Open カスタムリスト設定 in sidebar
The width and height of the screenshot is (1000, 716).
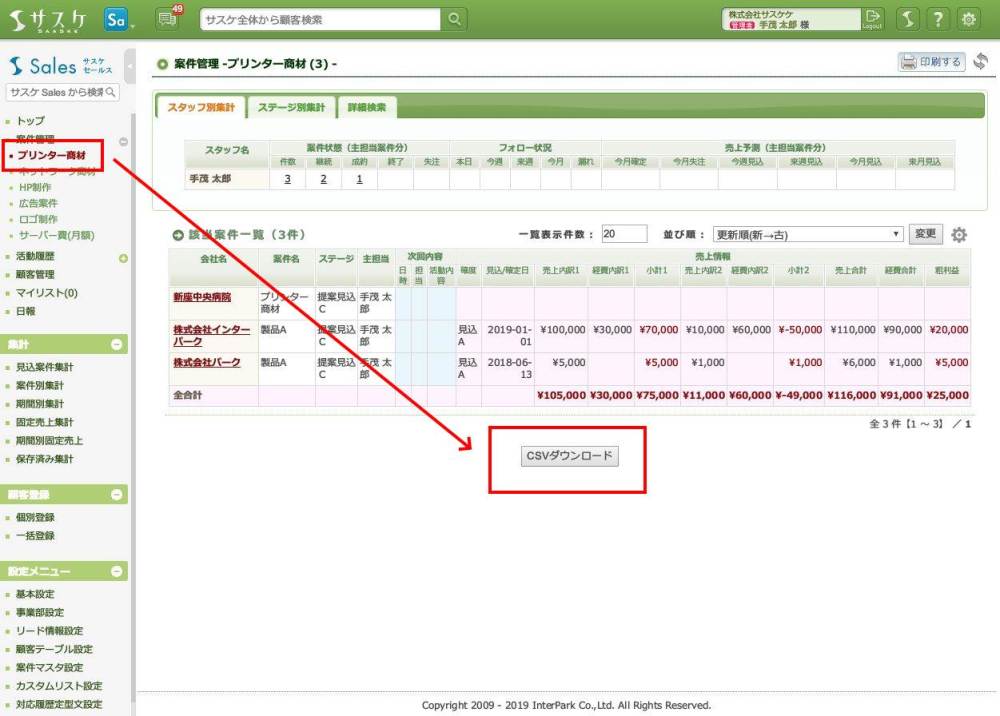(x=59, y=686)
